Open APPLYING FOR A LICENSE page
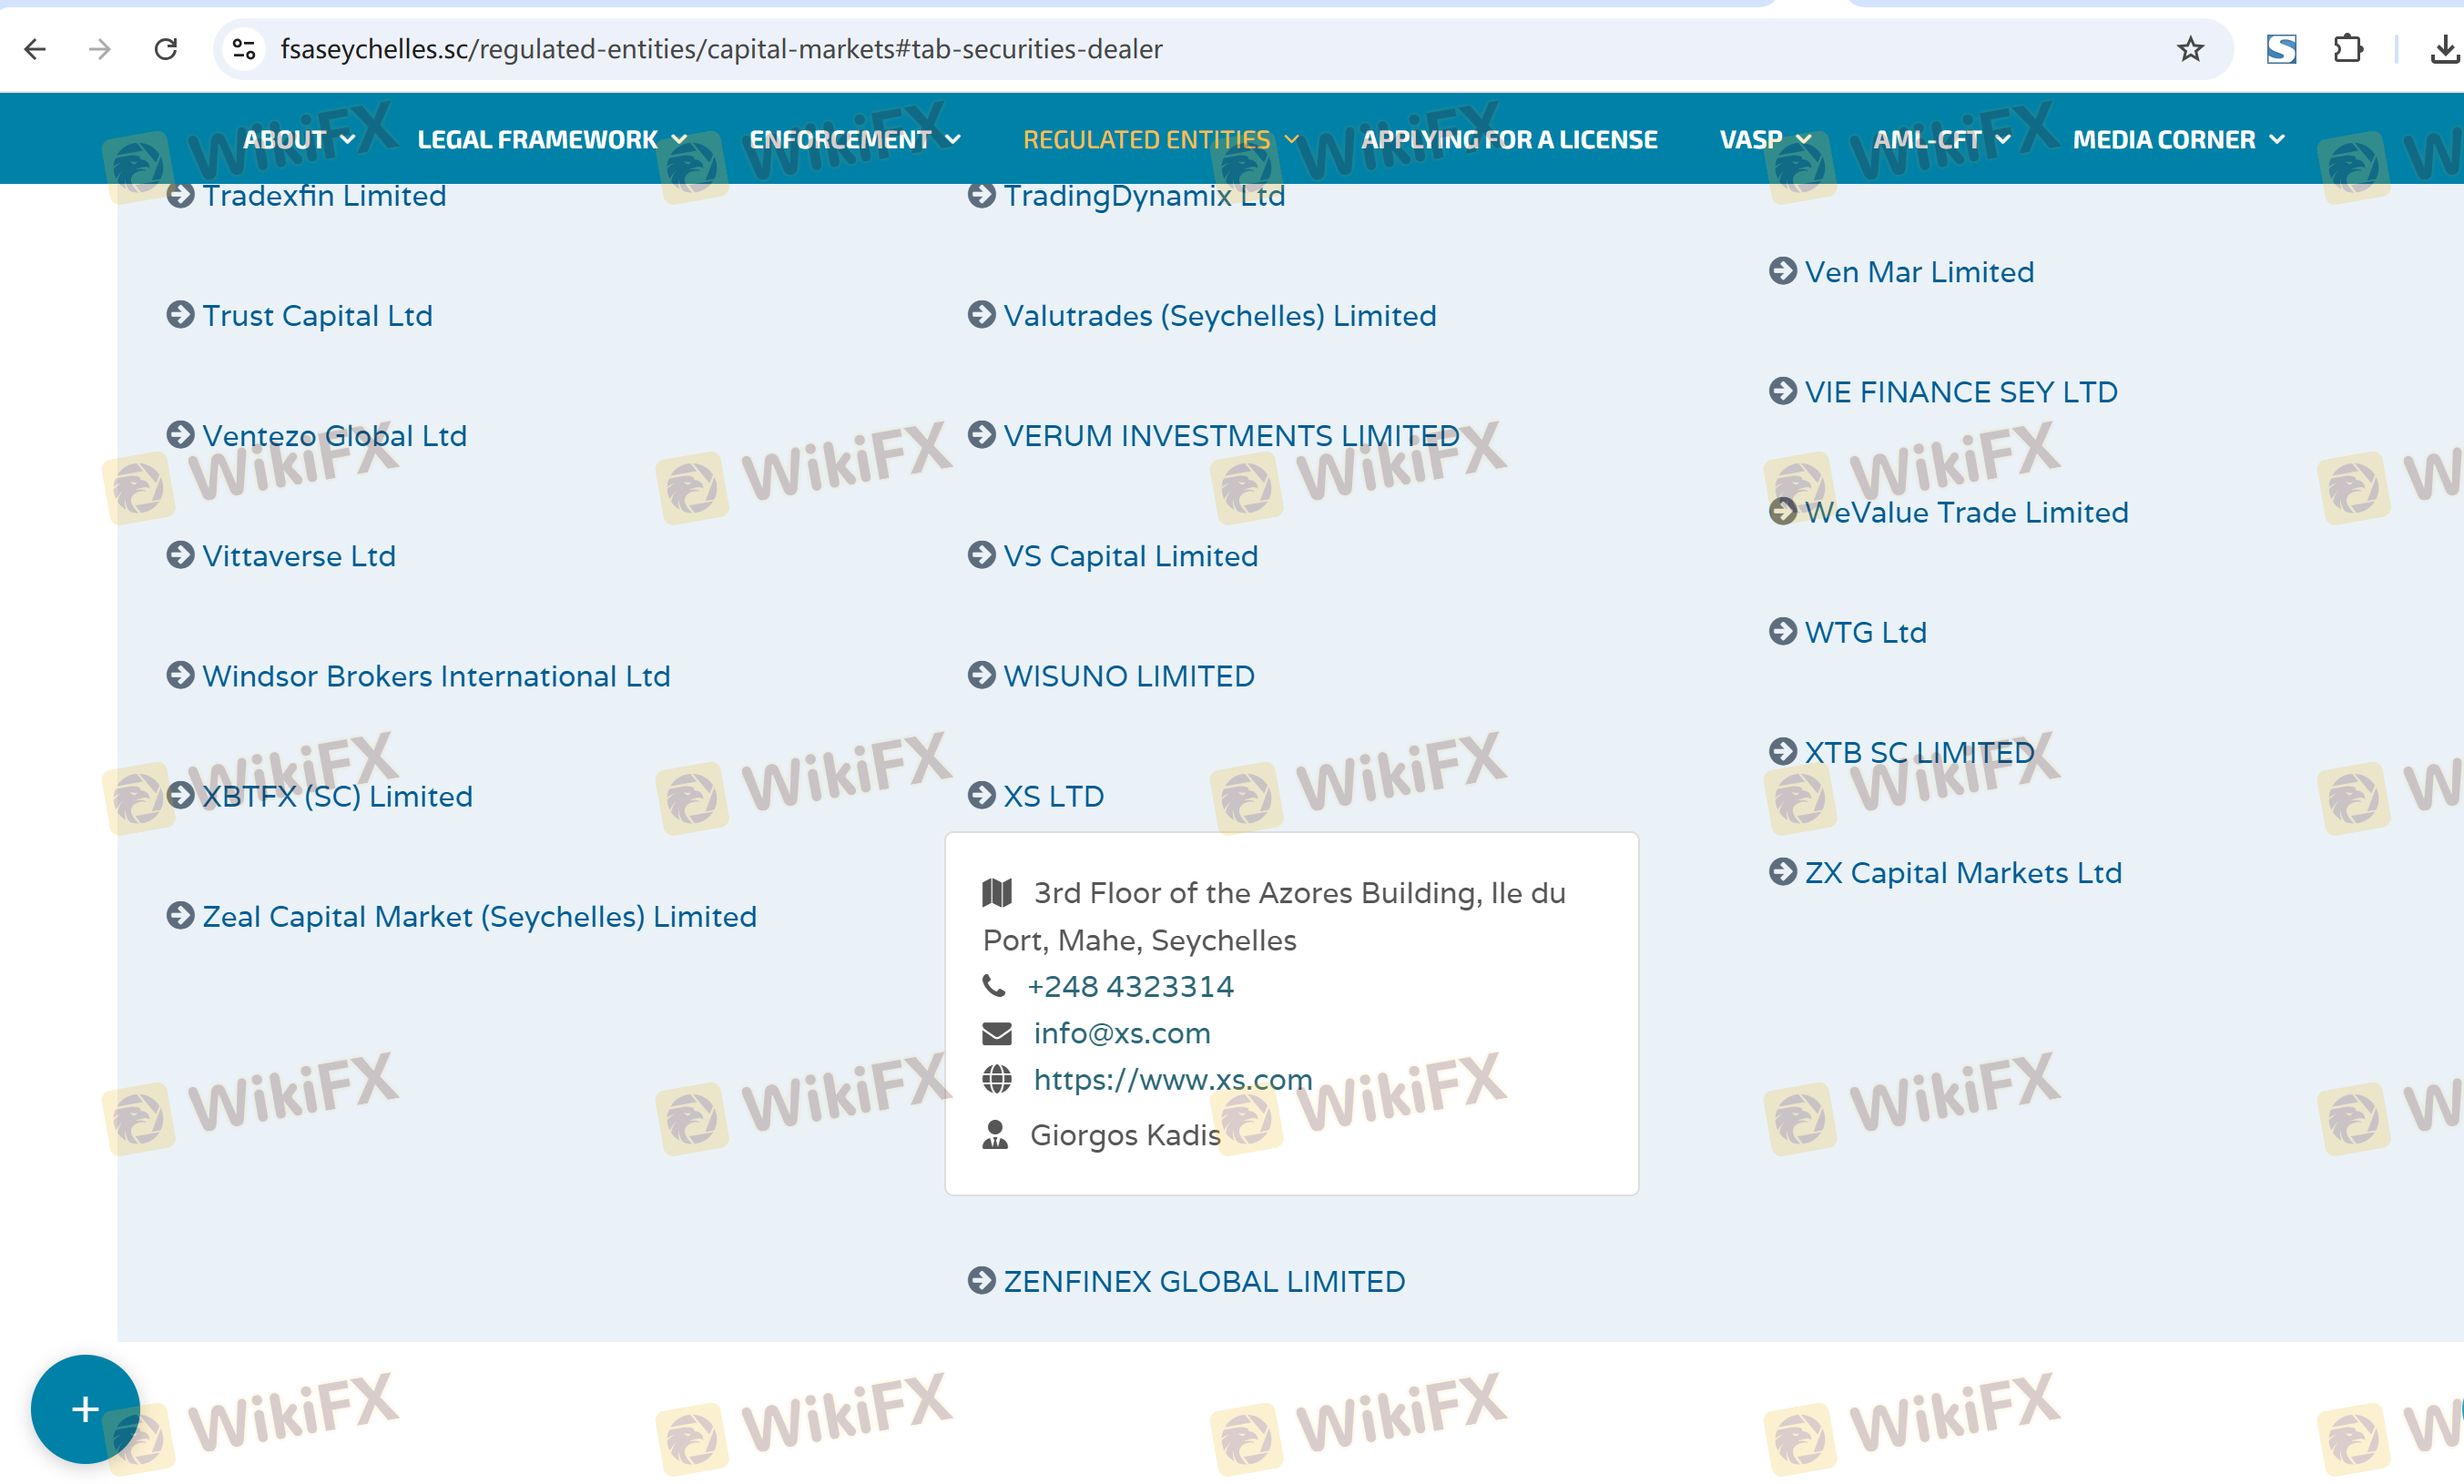The height and width of the screenshot is (1484, 2464). (1508, 140)
